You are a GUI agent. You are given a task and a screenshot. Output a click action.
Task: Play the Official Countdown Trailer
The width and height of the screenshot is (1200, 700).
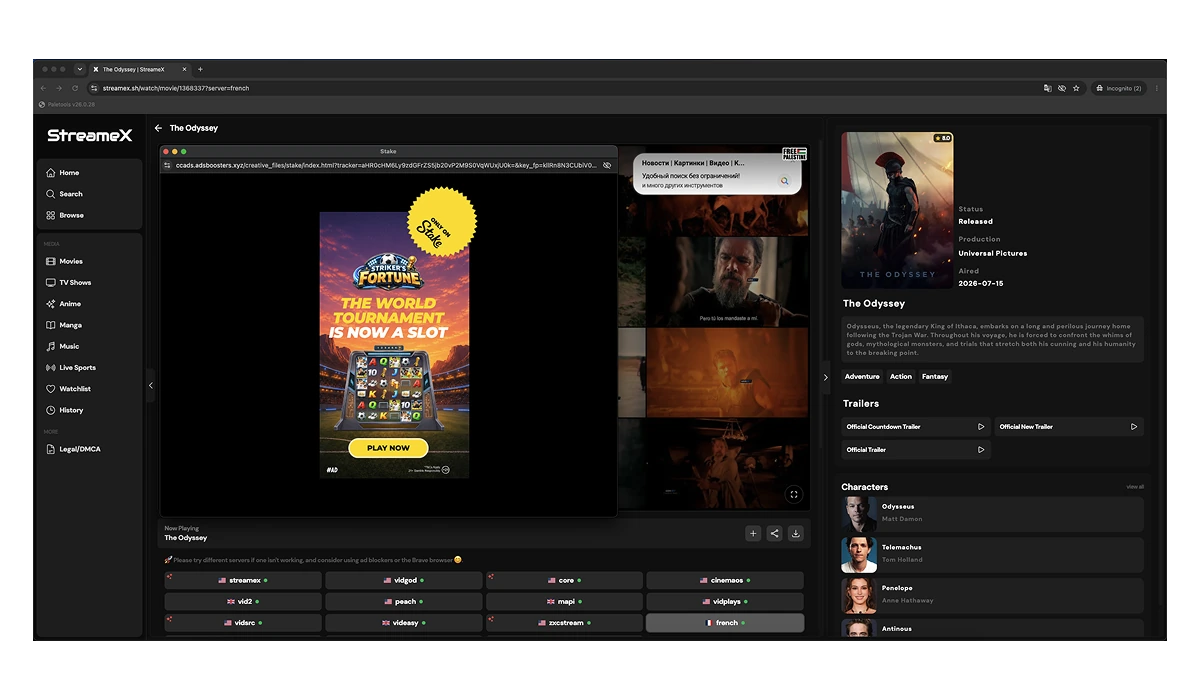point(916,427)
